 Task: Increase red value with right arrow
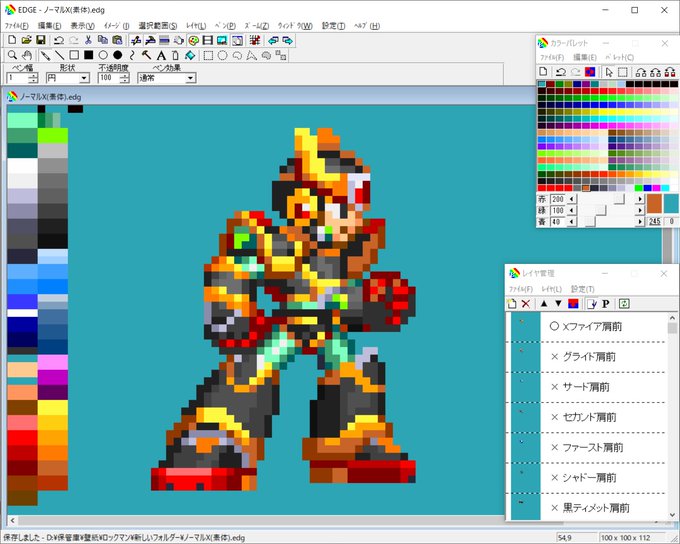coord(640,199)
